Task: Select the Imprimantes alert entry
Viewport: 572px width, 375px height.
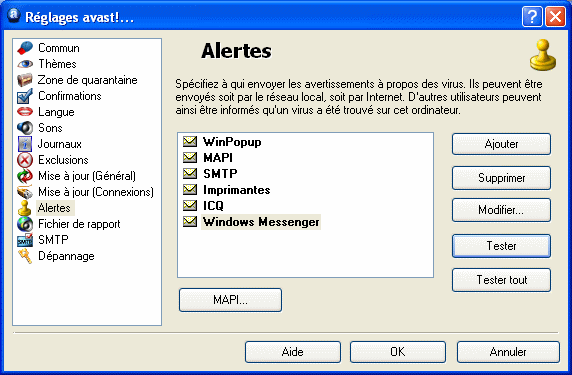Action: [236, 190]
